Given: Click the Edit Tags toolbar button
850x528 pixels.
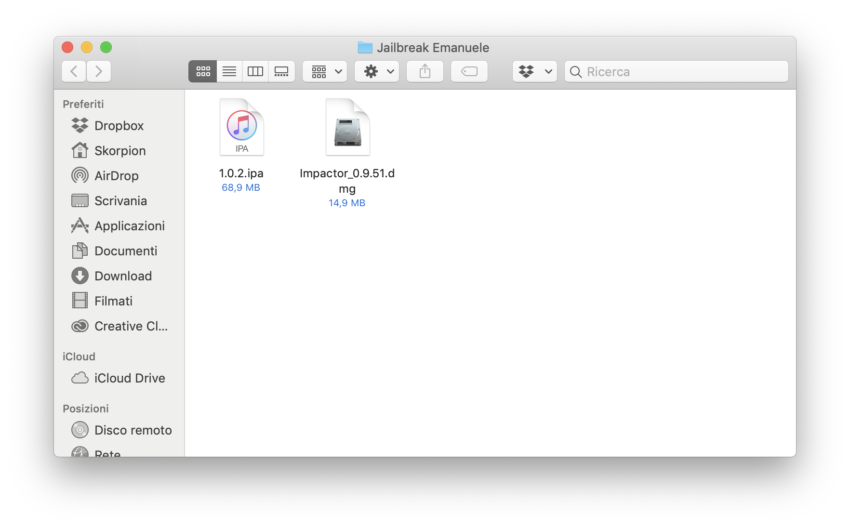Looking at the screenshot, I should [x=469, y=72].
